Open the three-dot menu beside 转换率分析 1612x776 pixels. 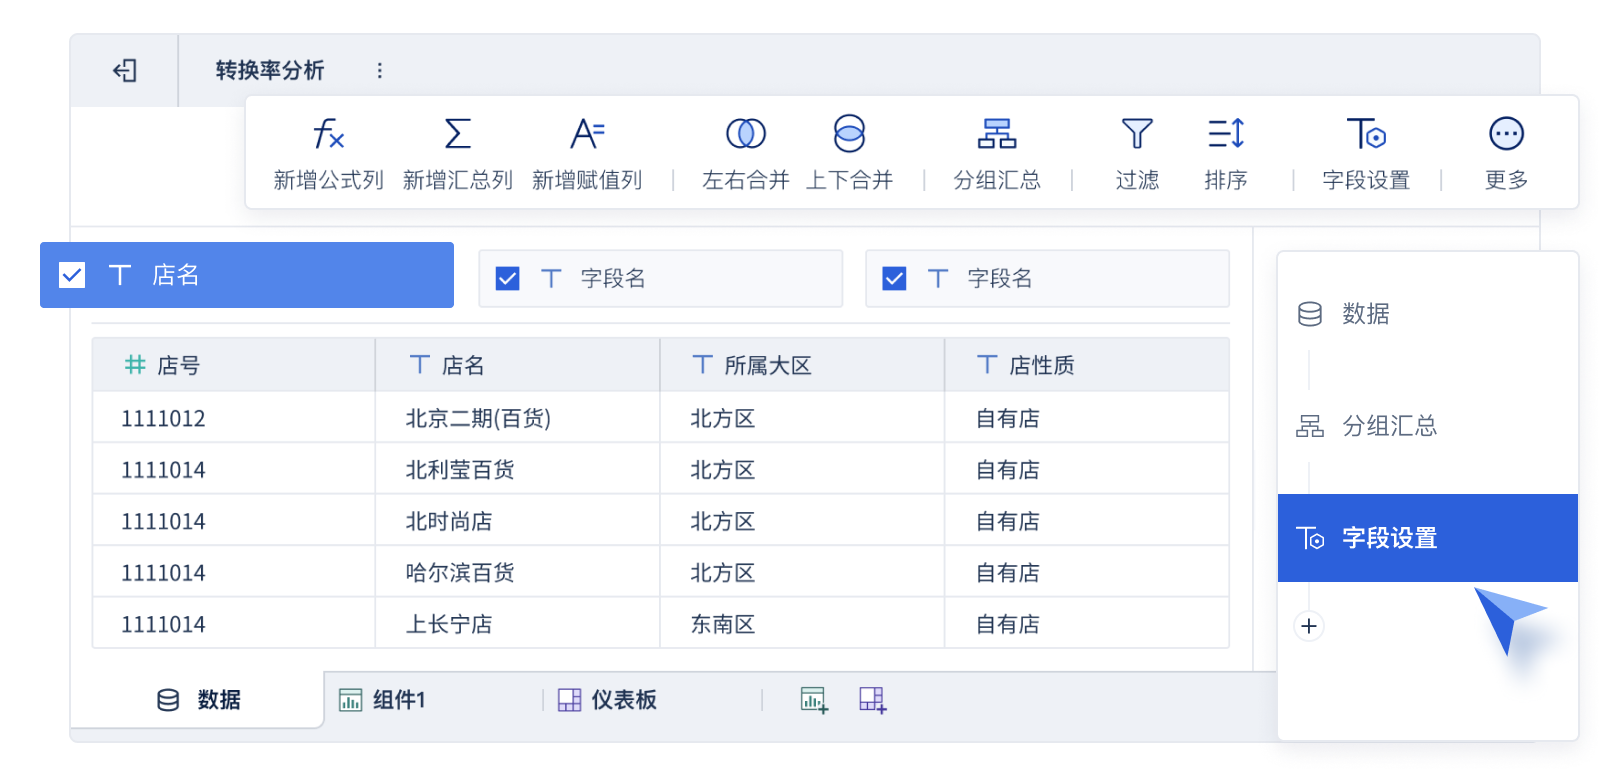click(x=379, y=70)
